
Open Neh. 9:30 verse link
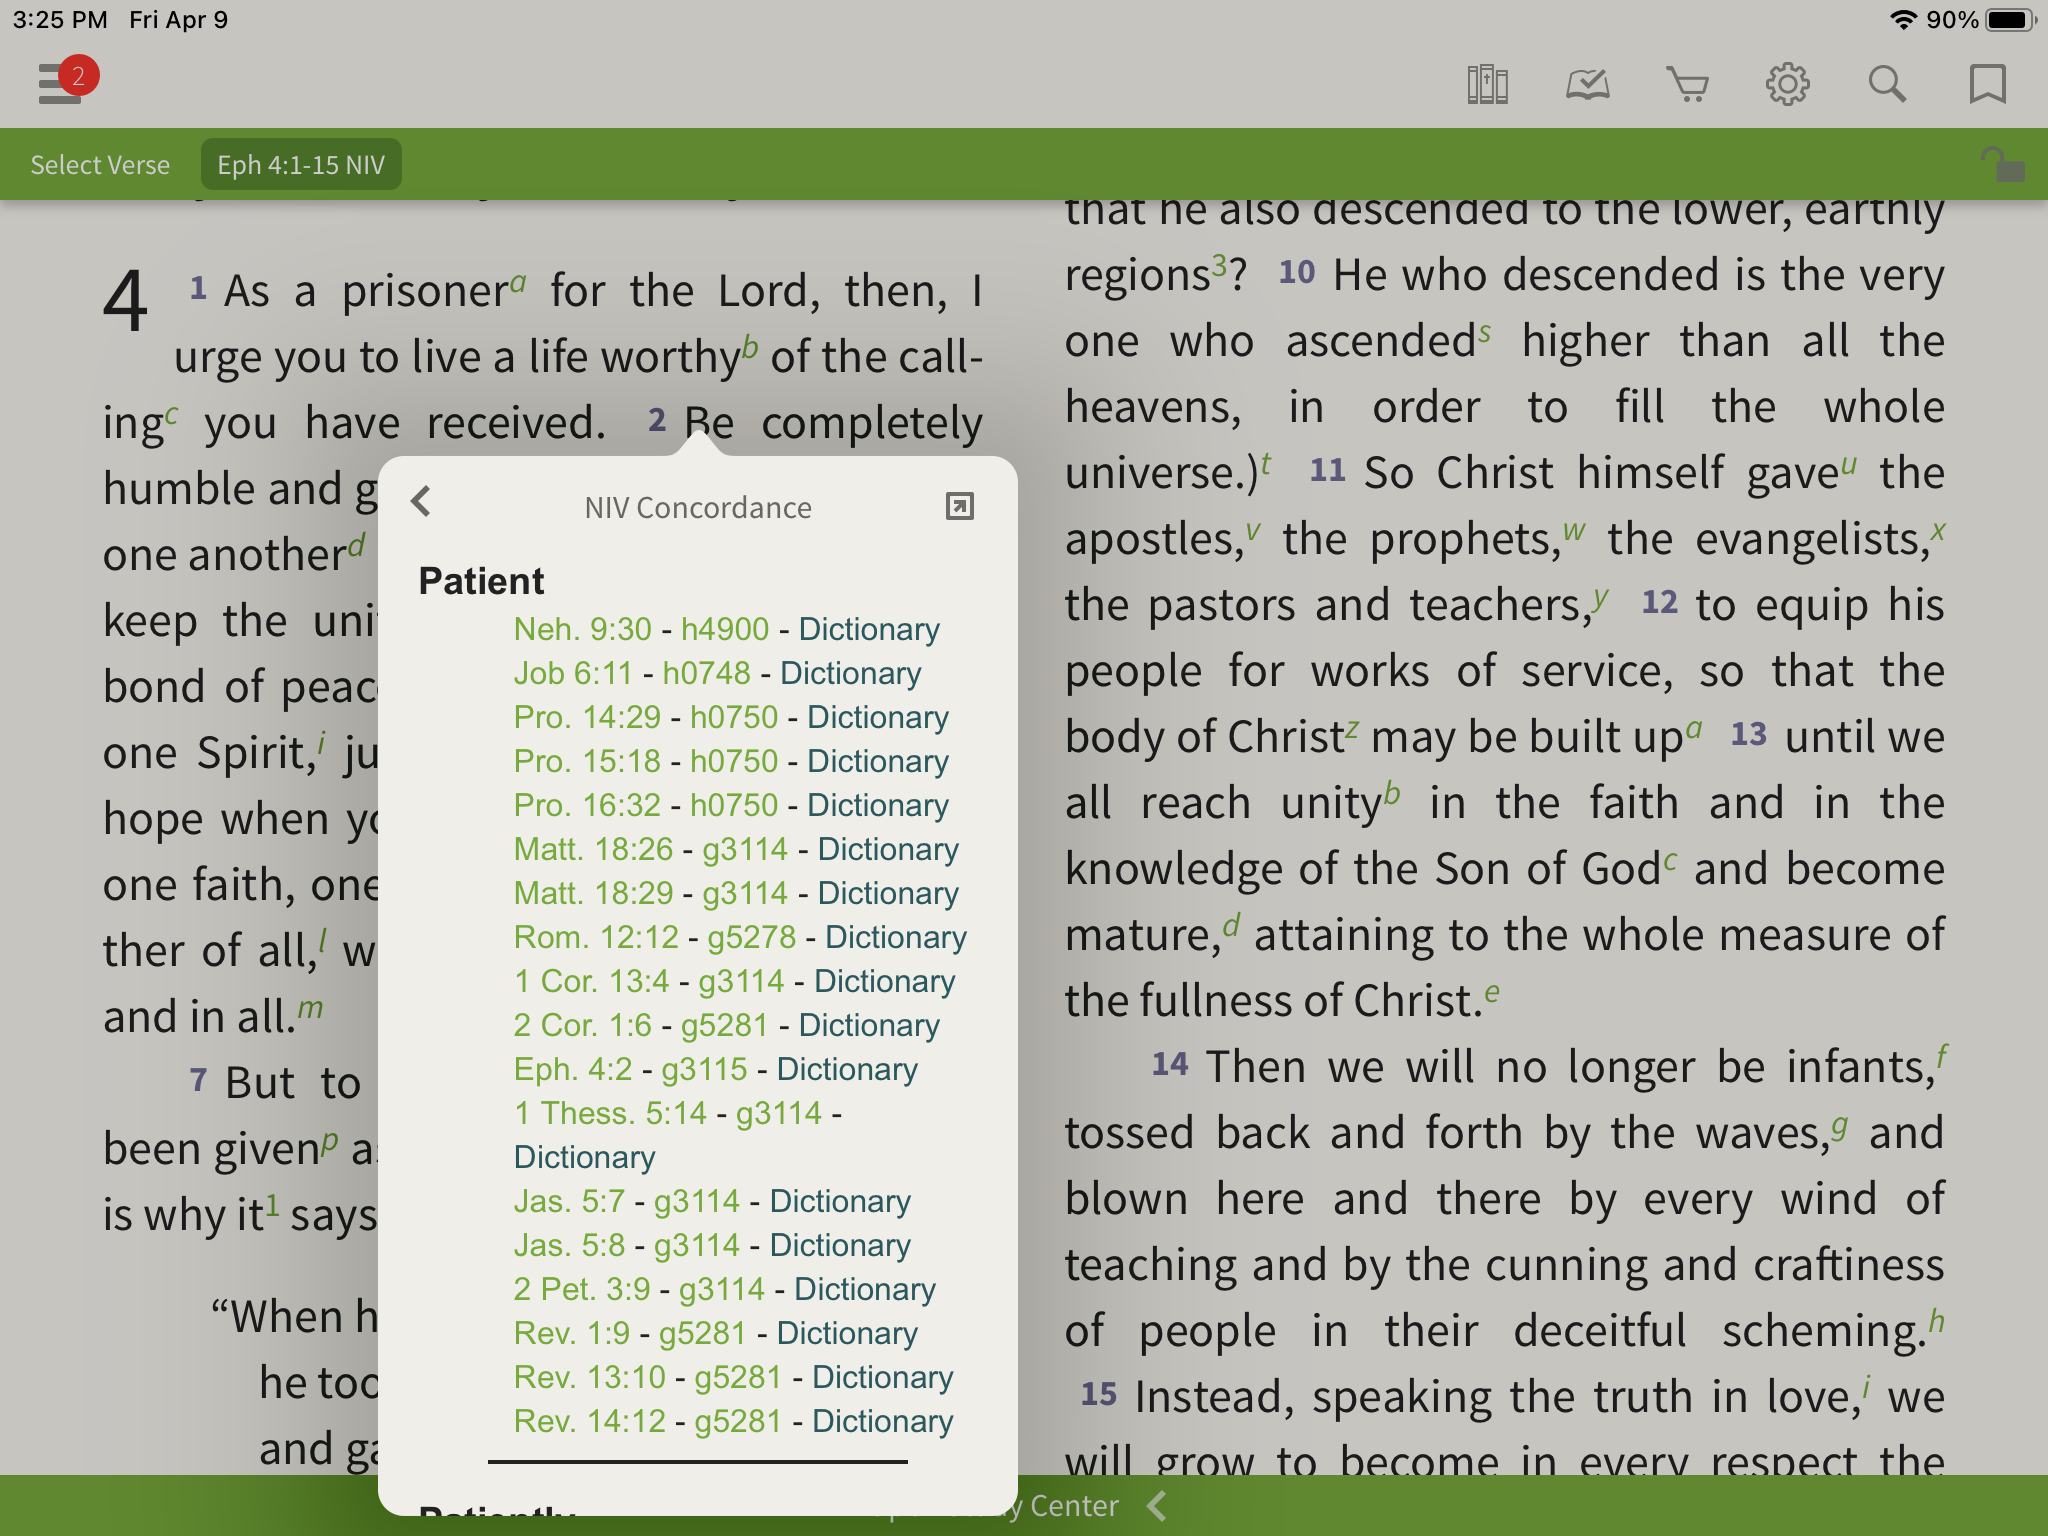coord(582,629)
